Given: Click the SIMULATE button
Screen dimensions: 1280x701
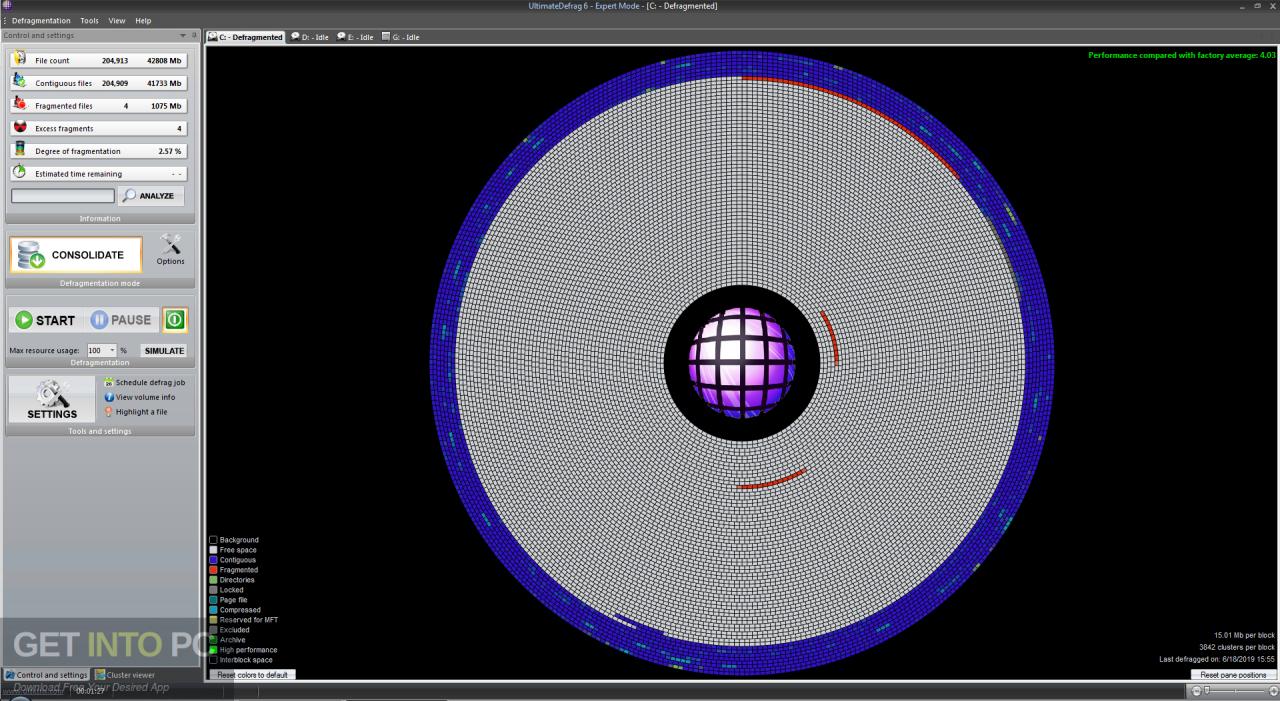Looking at the screenshot, I should (163, 351).
